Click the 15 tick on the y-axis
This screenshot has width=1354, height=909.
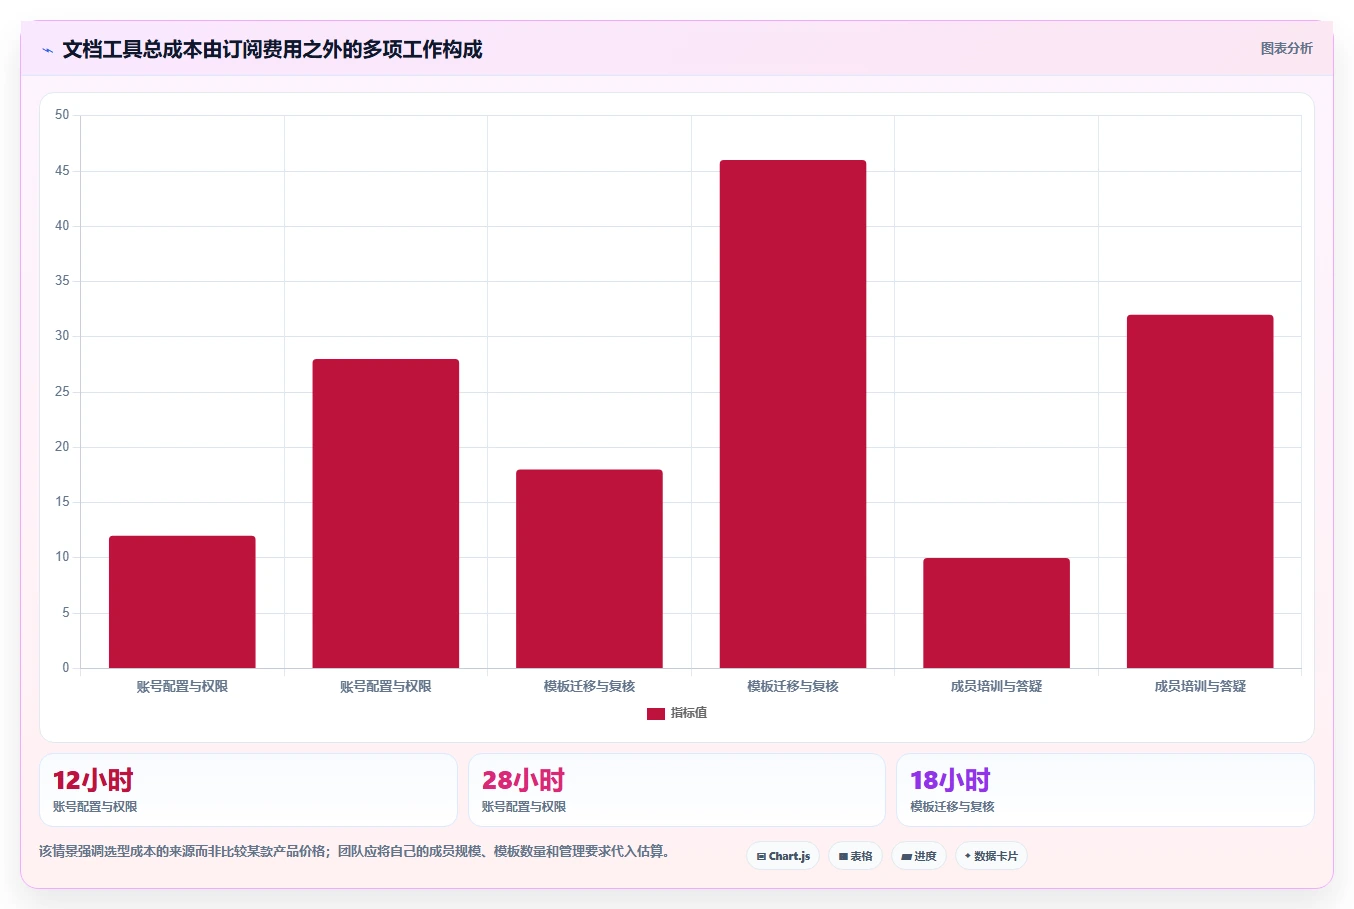[63, 502]
